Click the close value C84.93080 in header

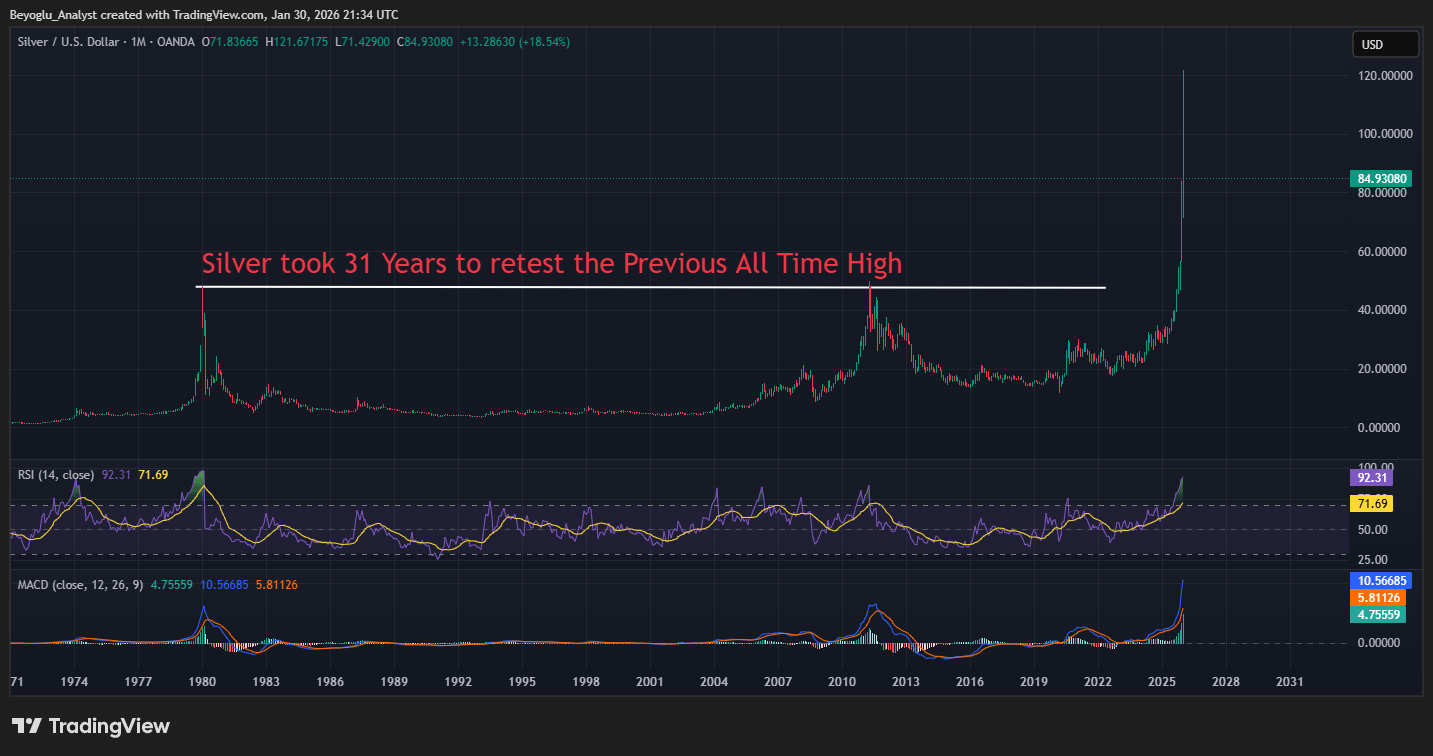point(425,42)
